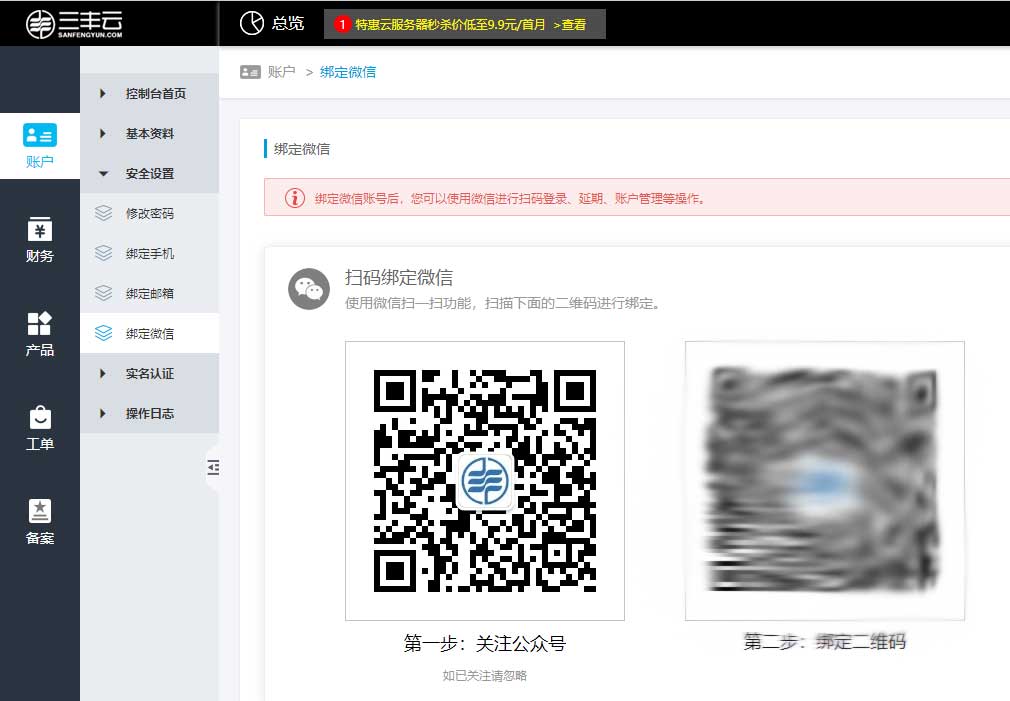Click the blurred second QR code

pyautogui.click(x=824, y=481)
